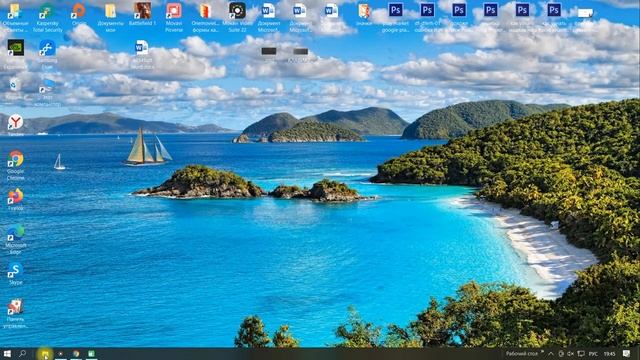Screen dimensions: 640x360
Task: Select the play market Photoshop file
Action: (x=396, y=17)
